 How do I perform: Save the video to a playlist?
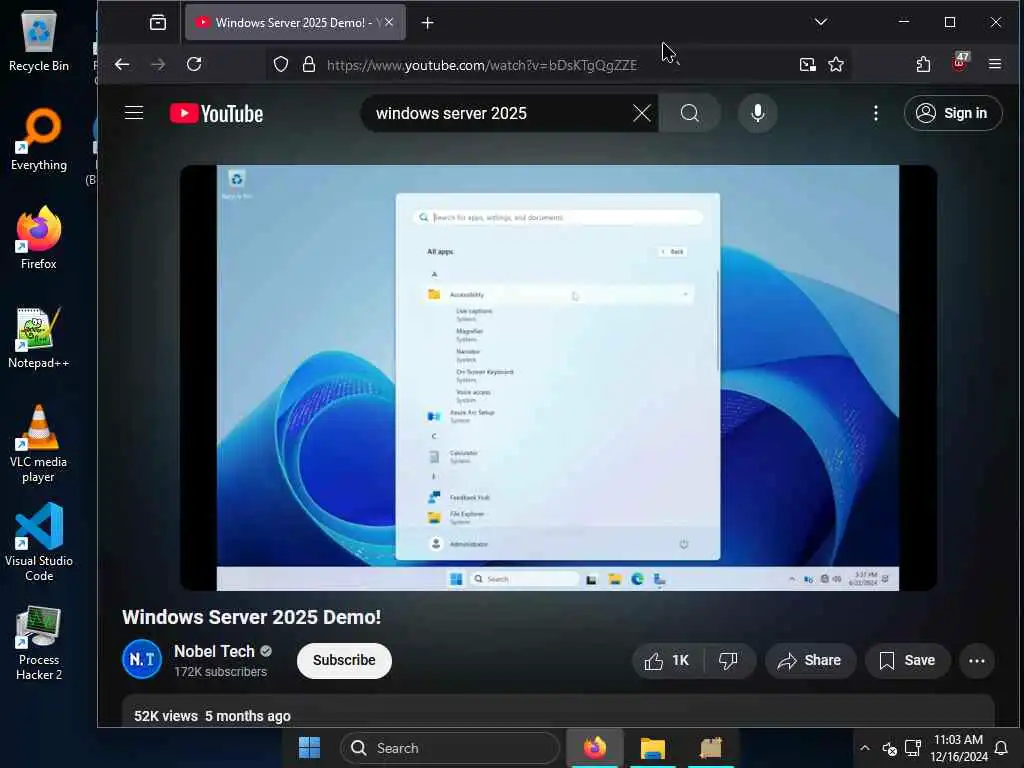point(907,661)
